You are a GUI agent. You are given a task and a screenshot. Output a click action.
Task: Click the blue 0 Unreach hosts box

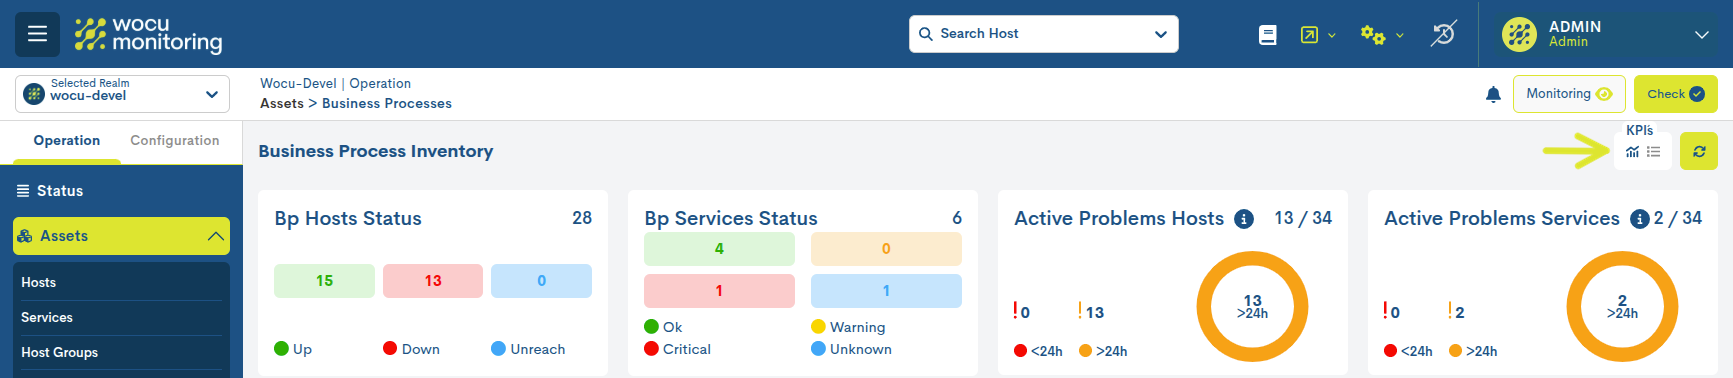click(x=541, y=281)
